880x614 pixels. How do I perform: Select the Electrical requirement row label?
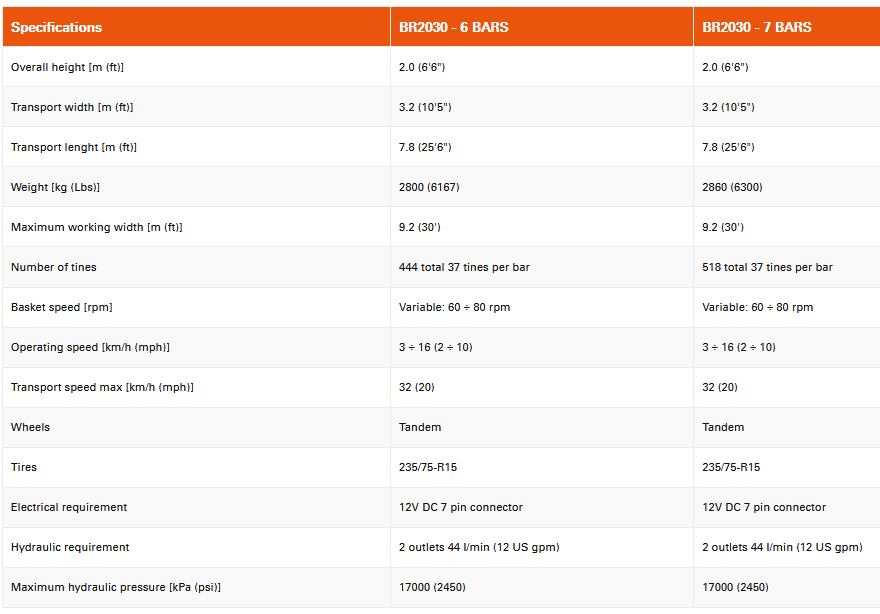pos(69,507)
